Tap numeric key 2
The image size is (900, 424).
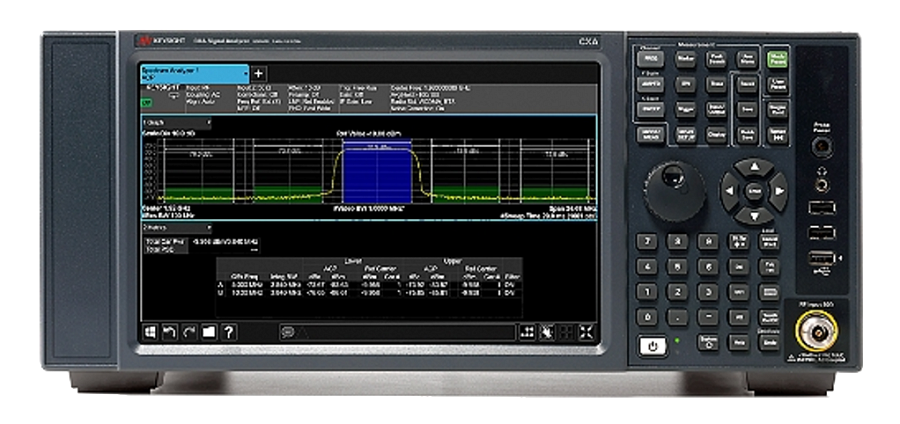(x=677, y=291)
